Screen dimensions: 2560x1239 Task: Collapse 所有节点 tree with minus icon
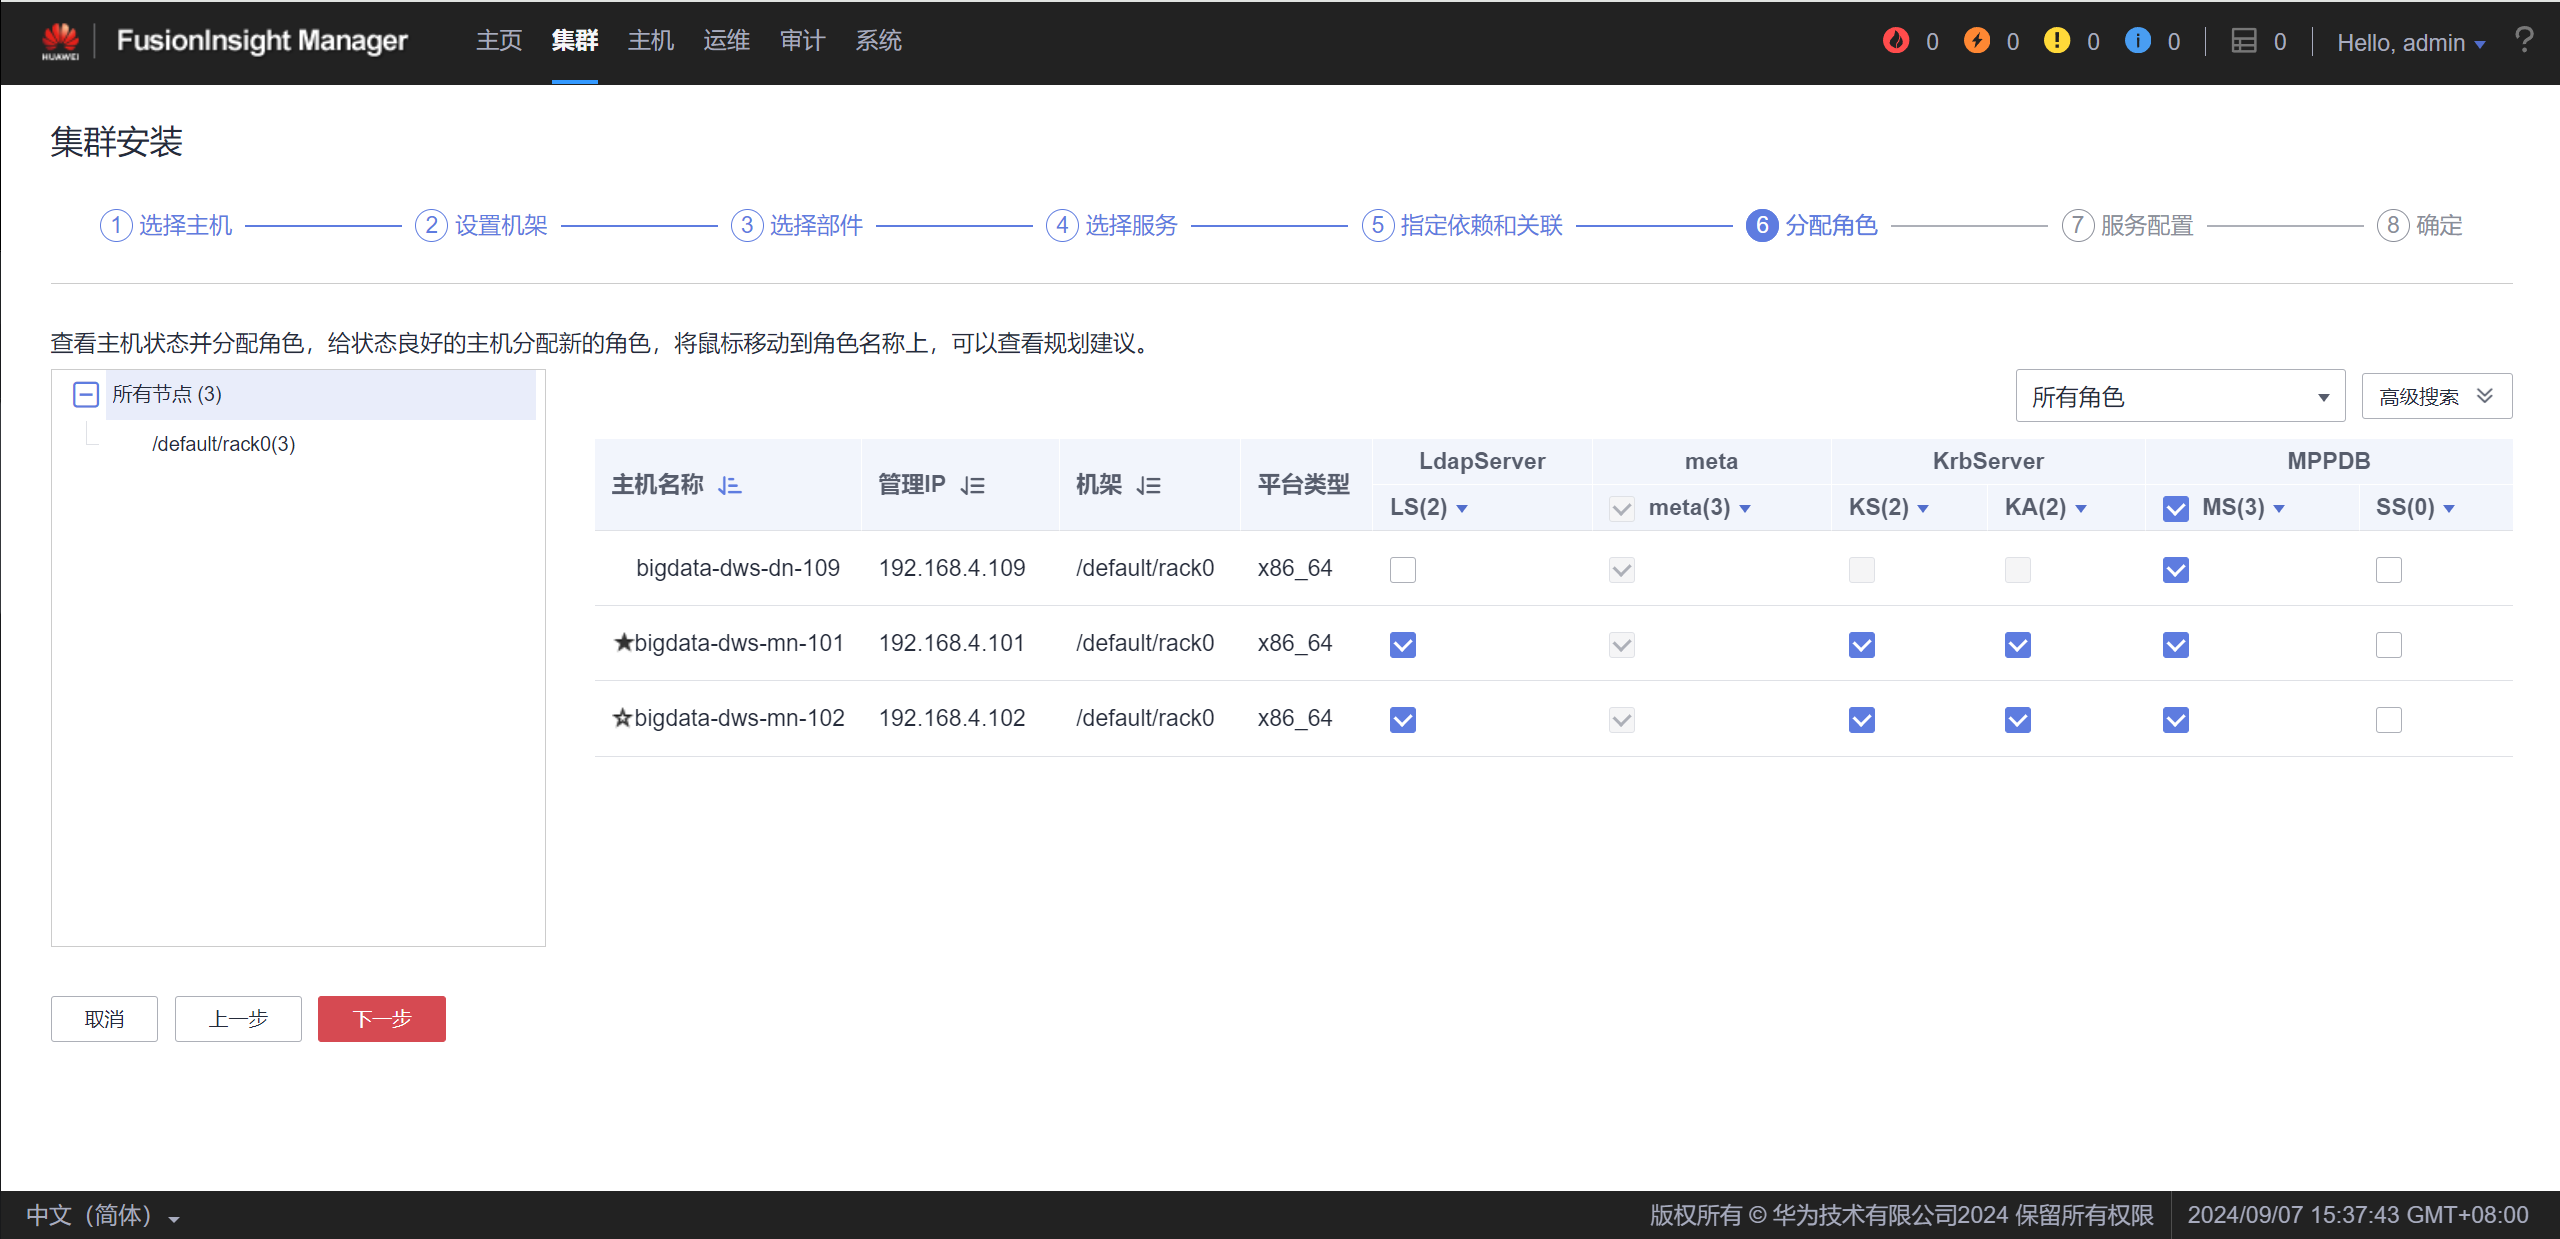(x=86, y=394)
